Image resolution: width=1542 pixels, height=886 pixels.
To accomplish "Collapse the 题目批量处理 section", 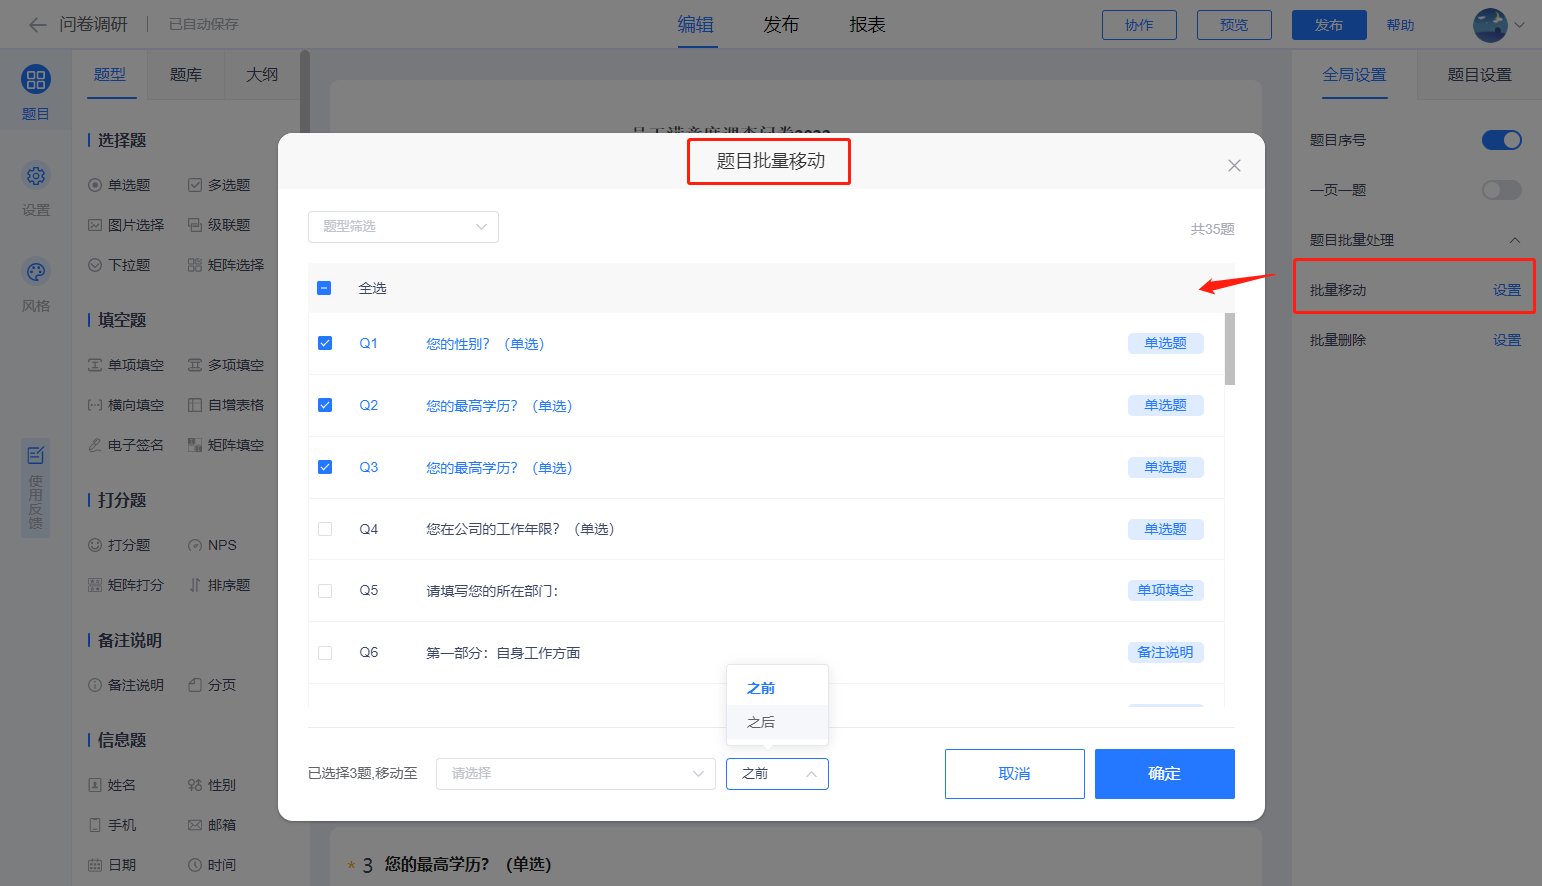I will click(1514, 240).
